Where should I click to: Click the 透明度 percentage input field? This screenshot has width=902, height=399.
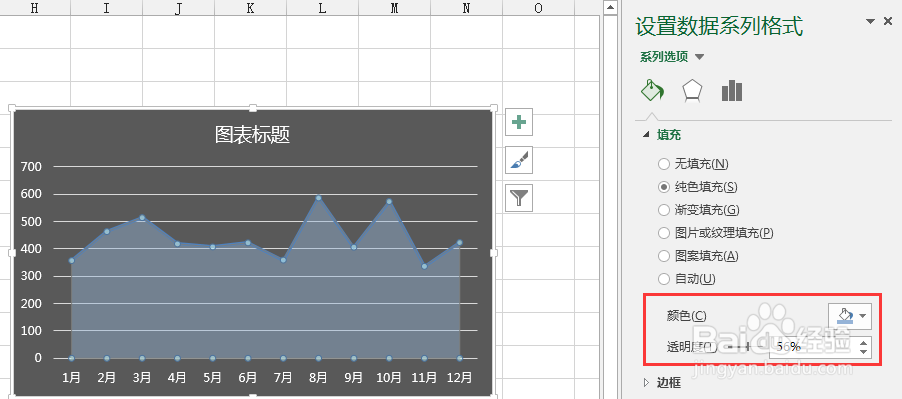point(813,347)
